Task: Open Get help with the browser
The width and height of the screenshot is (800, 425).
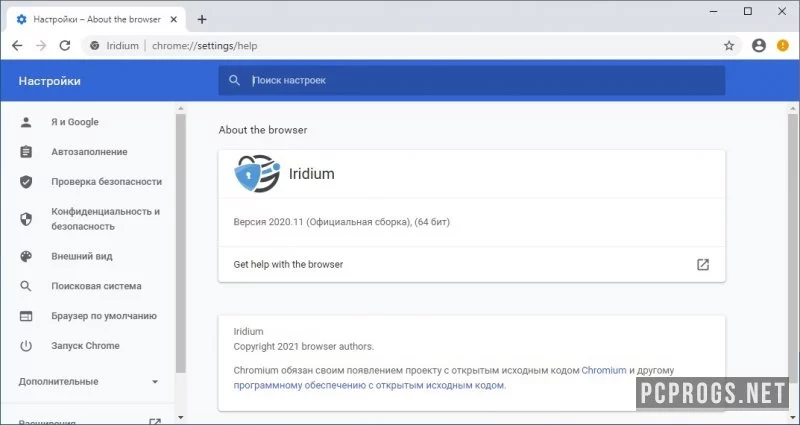Action: [x=471, y=264]
